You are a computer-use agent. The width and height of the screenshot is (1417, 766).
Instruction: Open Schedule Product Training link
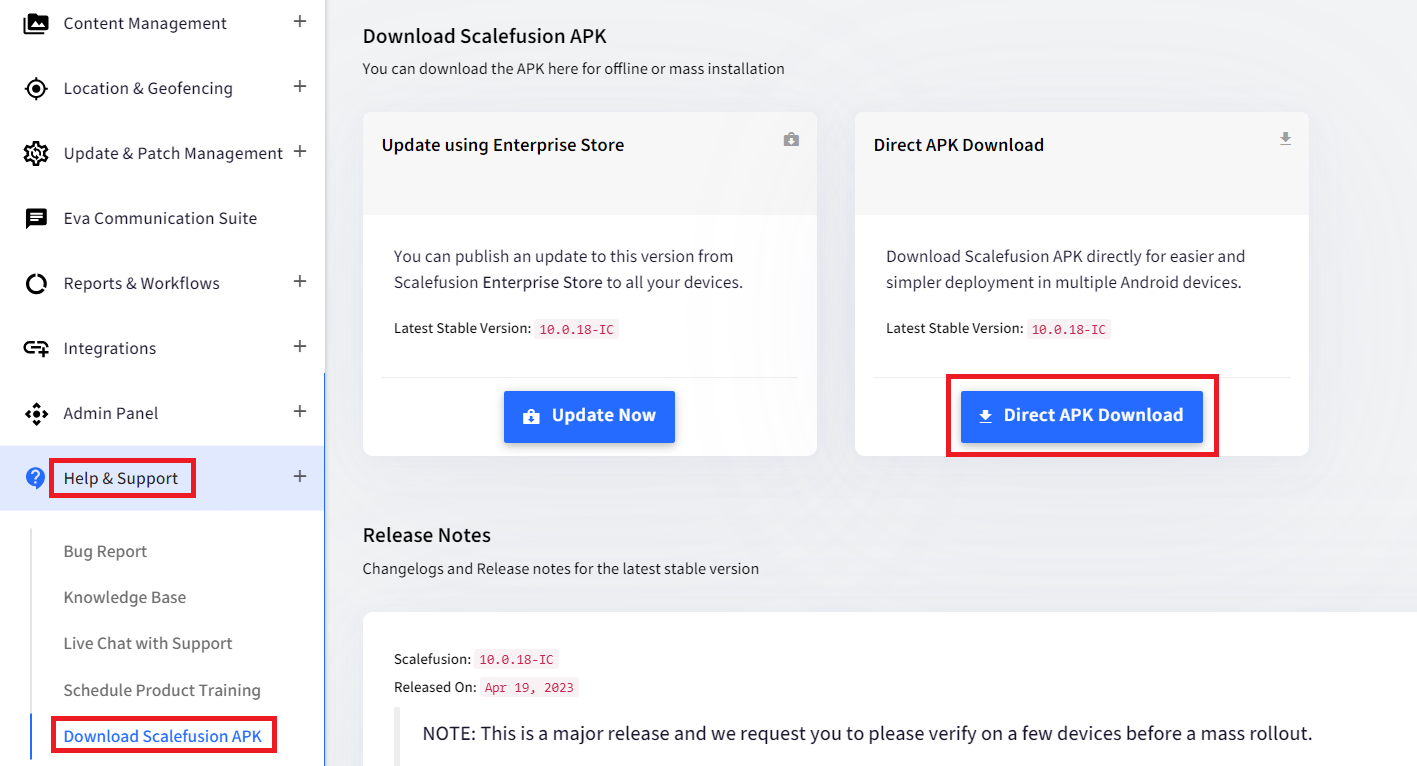tap(162, 690)
